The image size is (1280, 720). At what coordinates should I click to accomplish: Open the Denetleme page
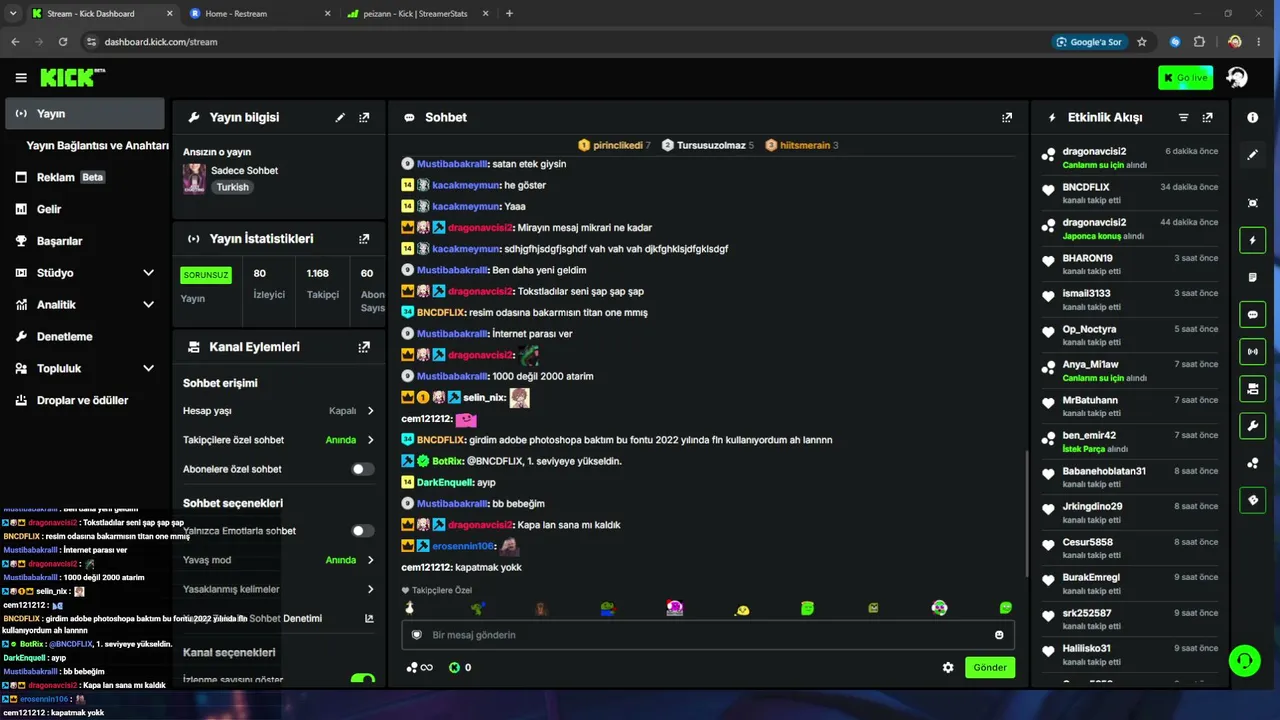(x=85, y=337)
